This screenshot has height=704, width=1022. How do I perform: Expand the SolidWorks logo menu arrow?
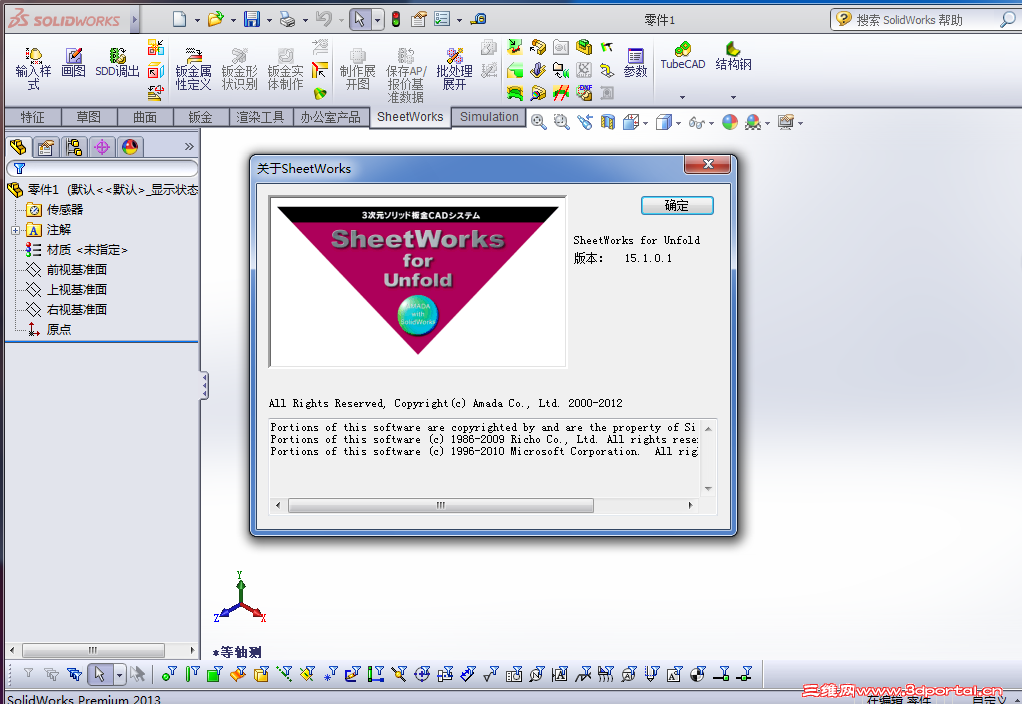click(x=134, y=20)
